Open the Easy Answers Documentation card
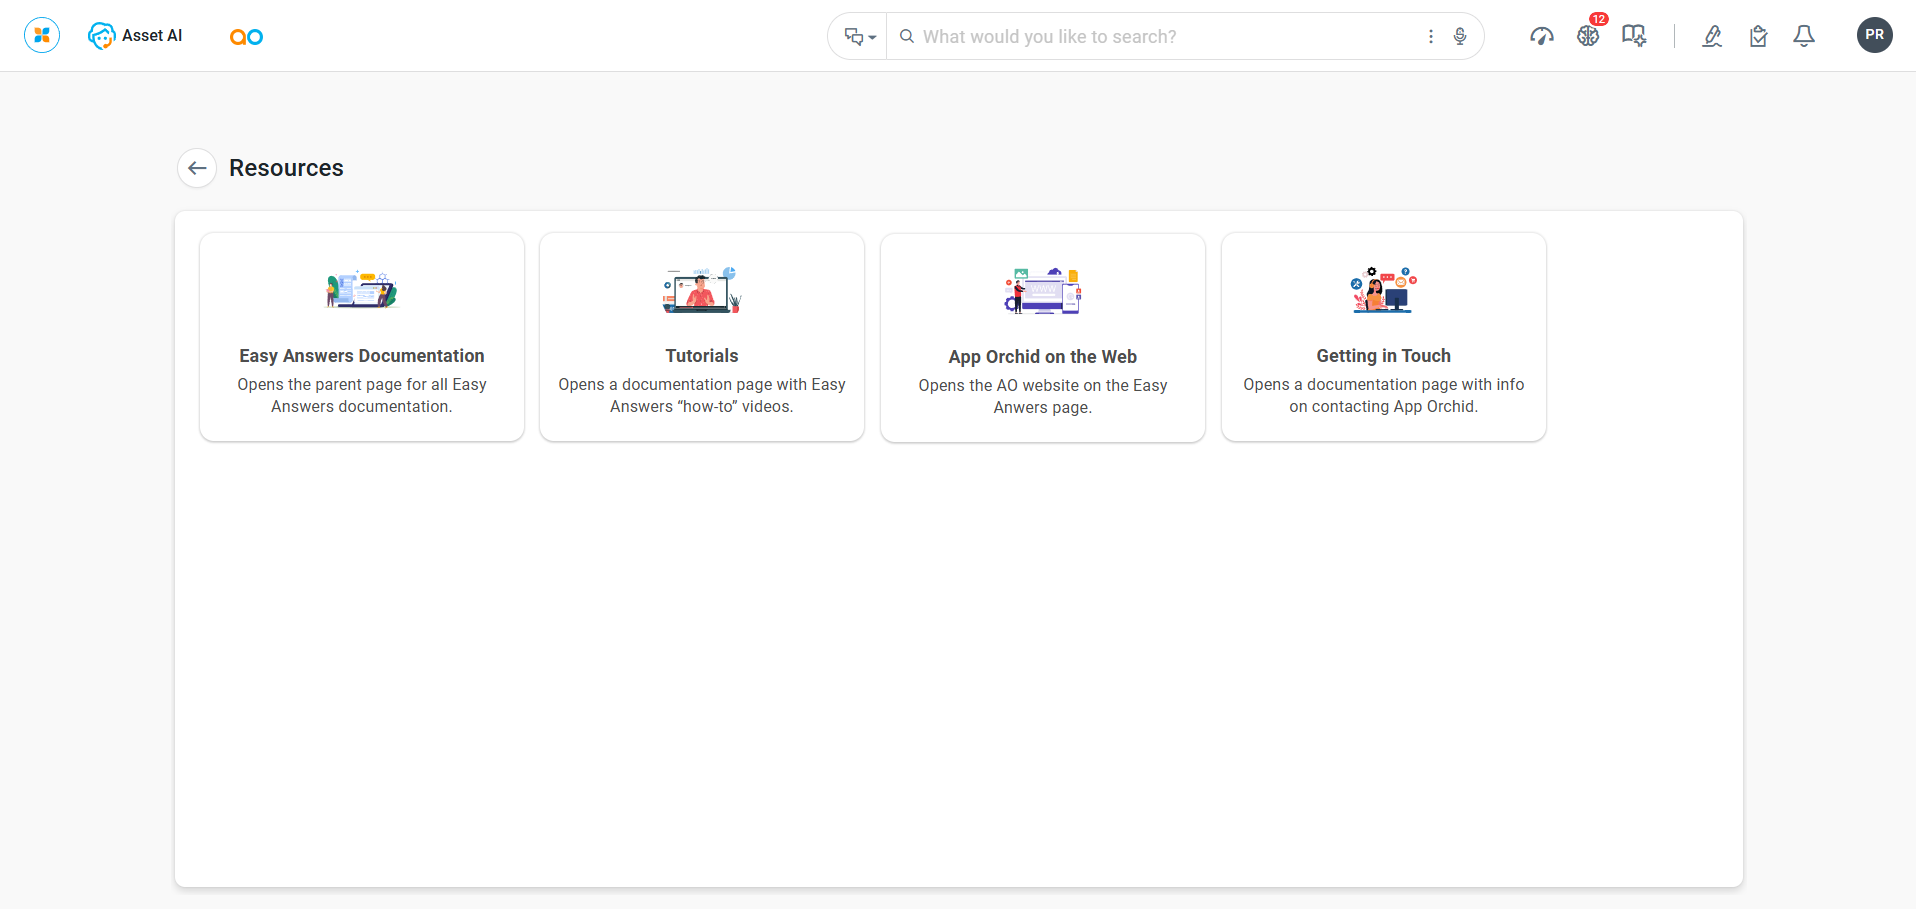 (362, 337)
